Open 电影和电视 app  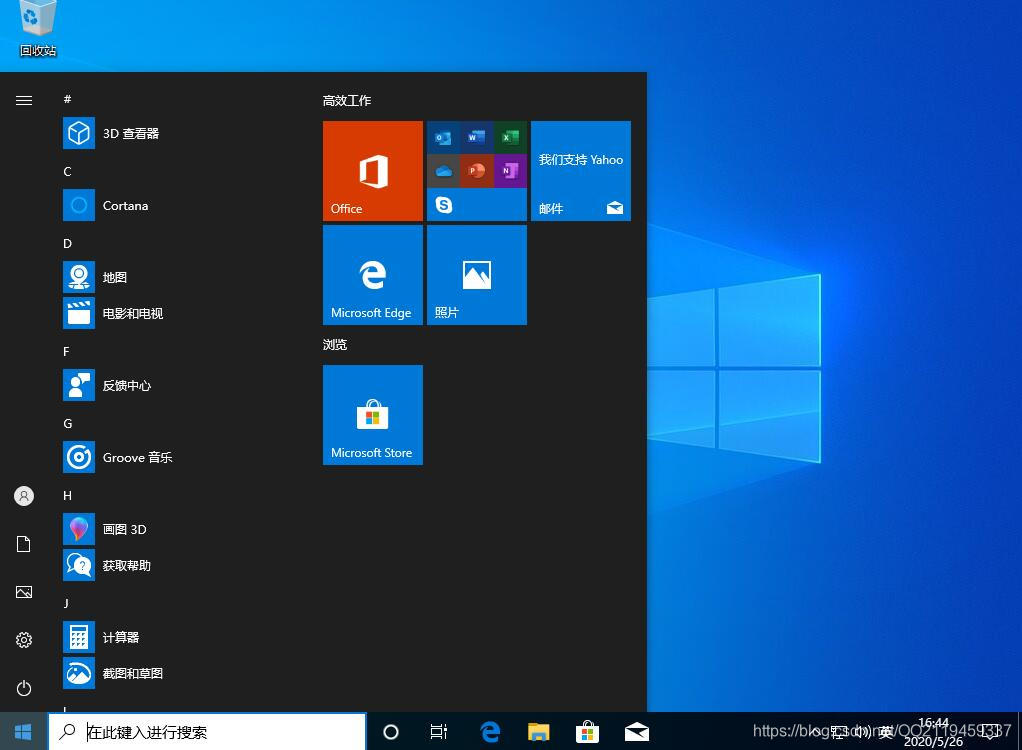point(176,313)
